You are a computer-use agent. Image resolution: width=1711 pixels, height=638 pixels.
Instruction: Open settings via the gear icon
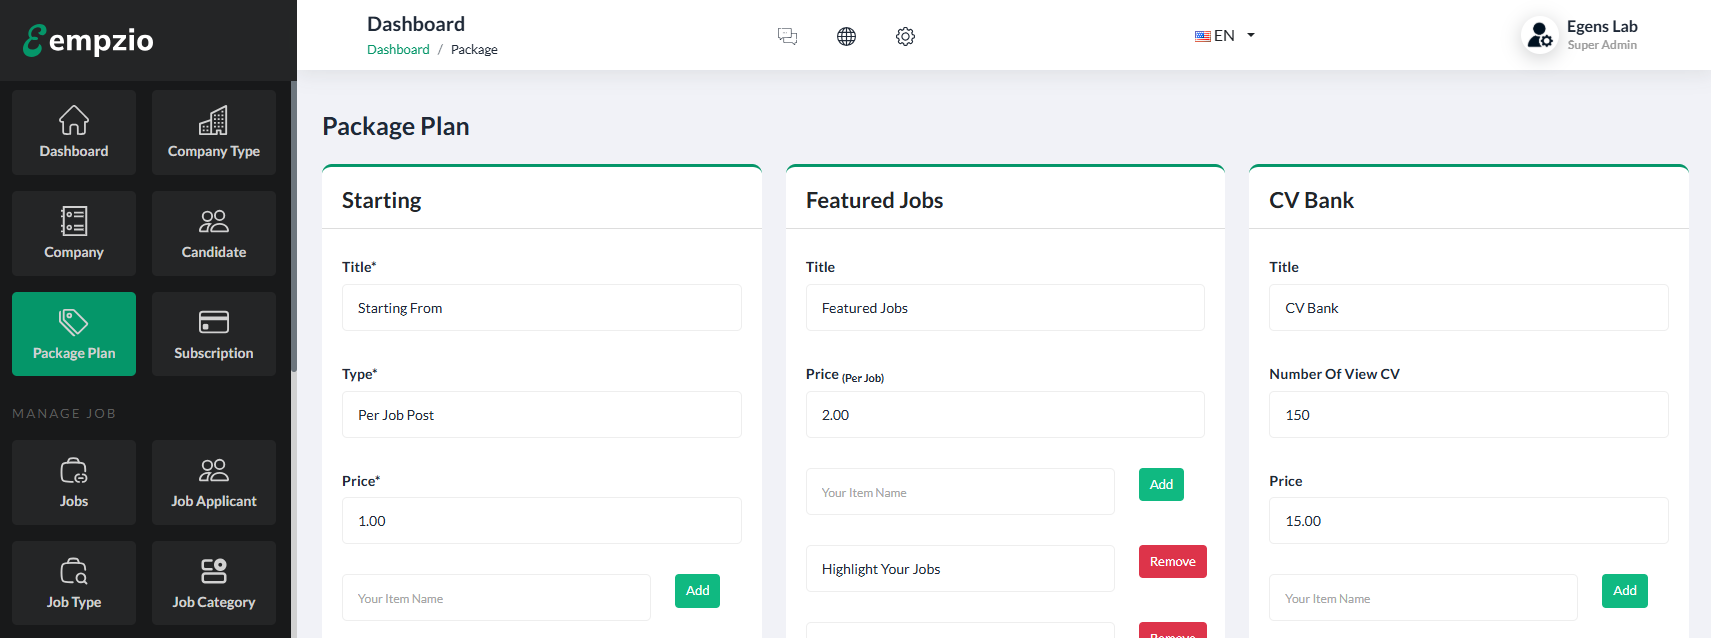(905, 37)
